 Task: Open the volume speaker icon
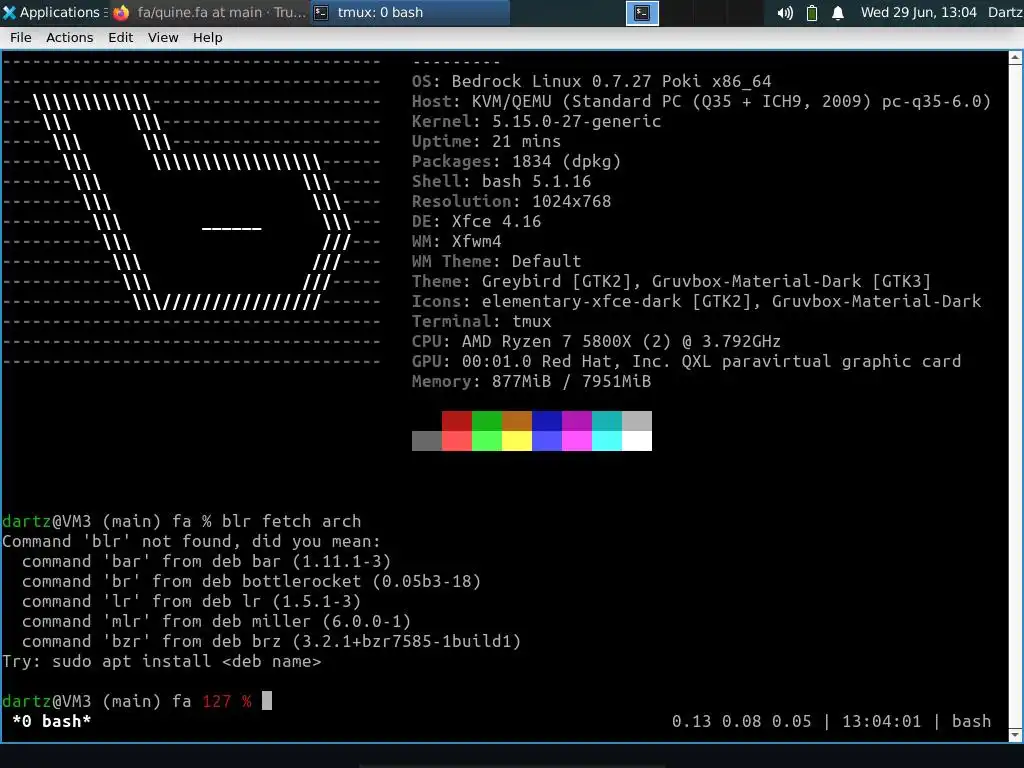tap(785, 13)
